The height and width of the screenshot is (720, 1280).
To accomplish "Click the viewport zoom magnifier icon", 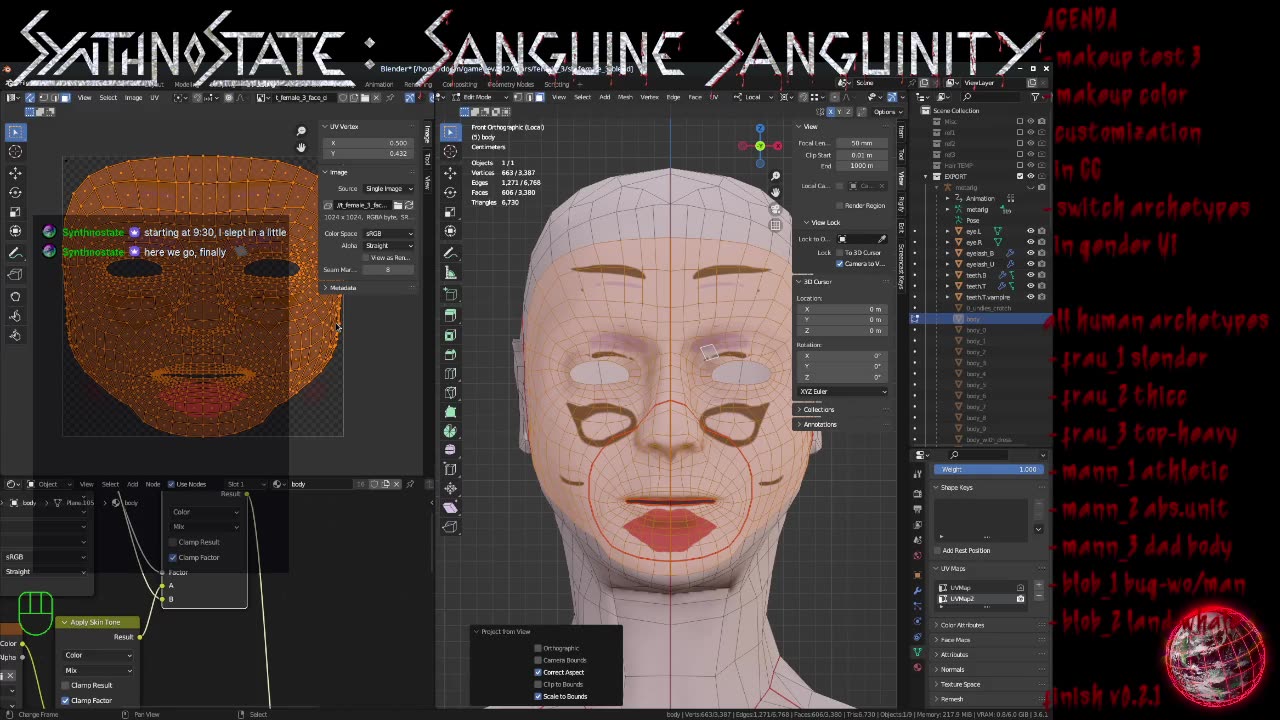I will [x=775, y=176].
